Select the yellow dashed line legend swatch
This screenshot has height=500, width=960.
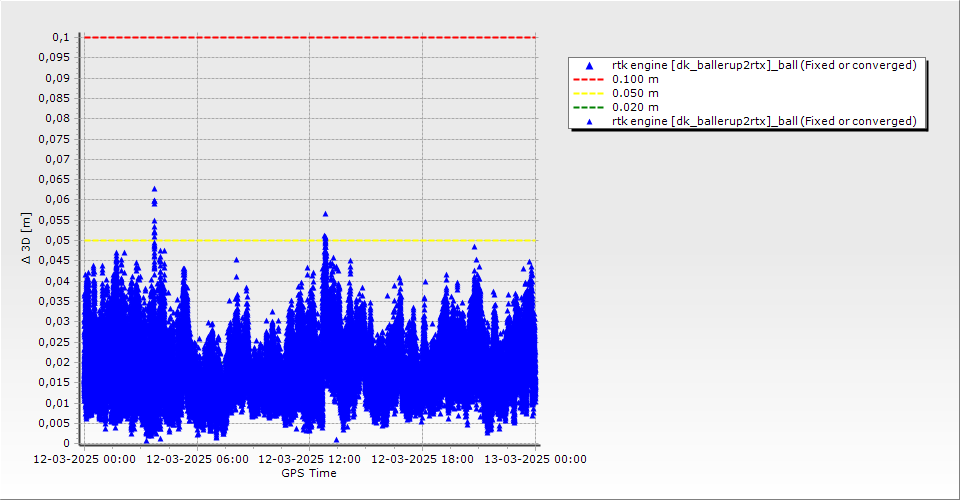click(x=588, y=94)
